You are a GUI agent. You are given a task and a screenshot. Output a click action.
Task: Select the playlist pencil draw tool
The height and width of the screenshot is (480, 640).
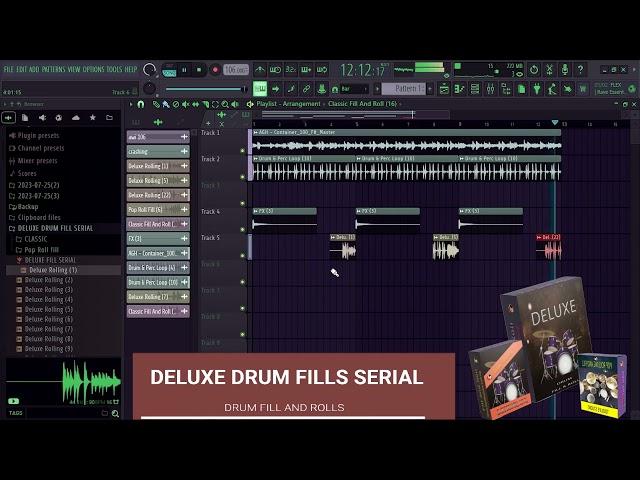tap(156, 104)
